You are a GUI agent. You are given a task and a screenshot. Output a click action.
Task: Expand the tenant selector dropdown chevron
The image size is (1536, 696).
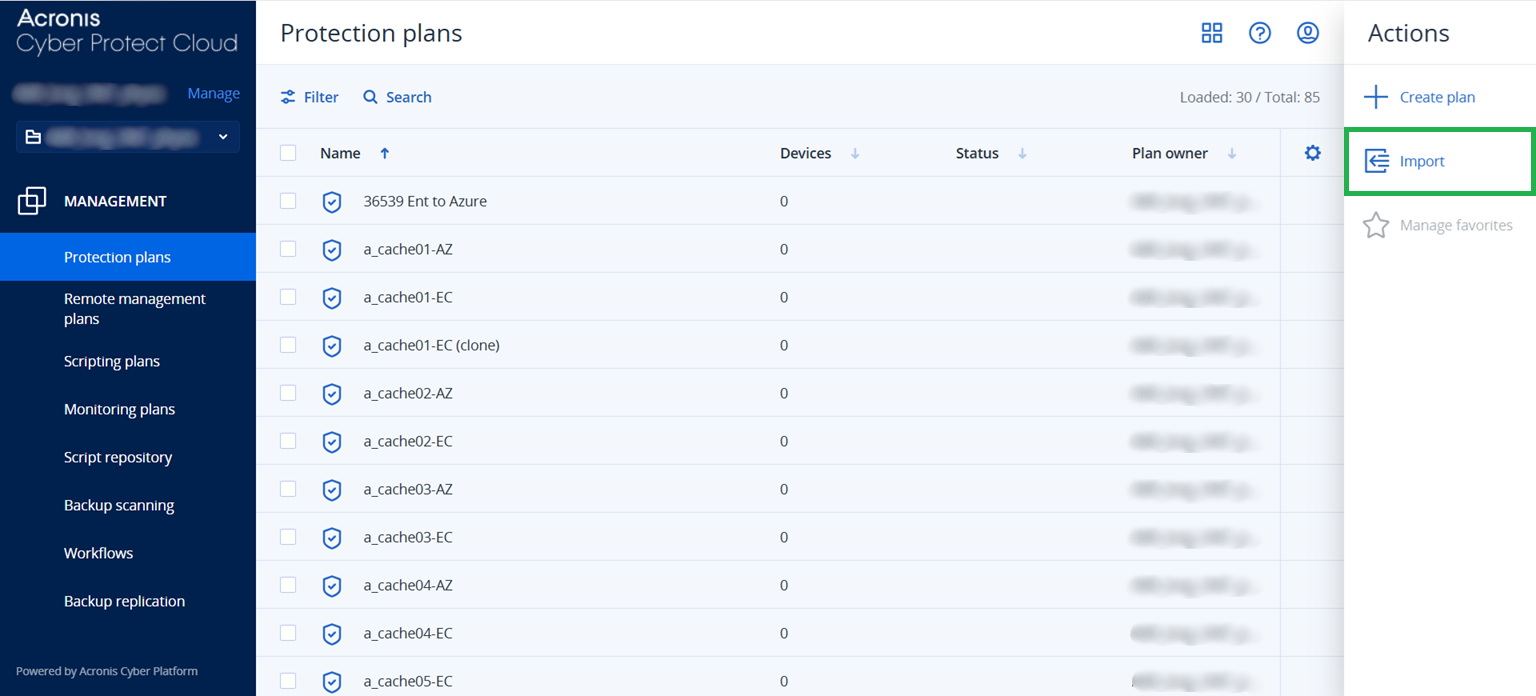223,137
